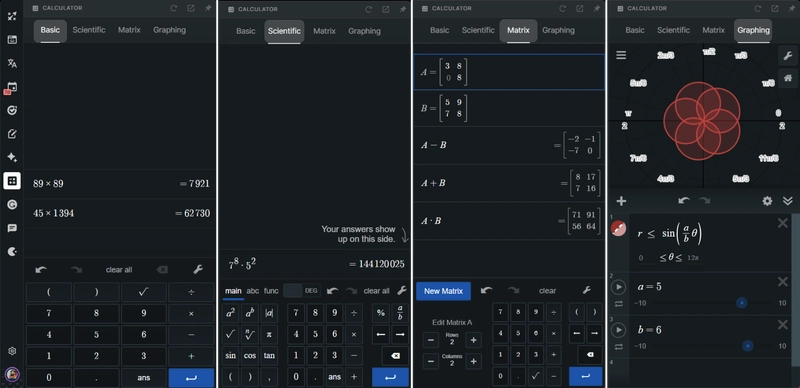Click the blue enter key in Scientific panel
The image size is (800, 388).
tap(390, 377)
